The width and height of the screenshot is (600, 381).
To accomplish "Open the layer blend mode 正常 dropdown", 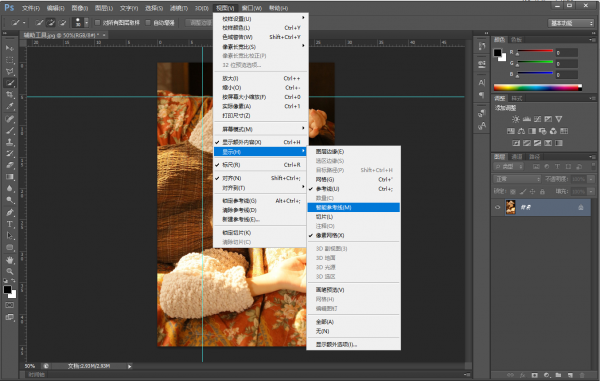I will 517,179.
